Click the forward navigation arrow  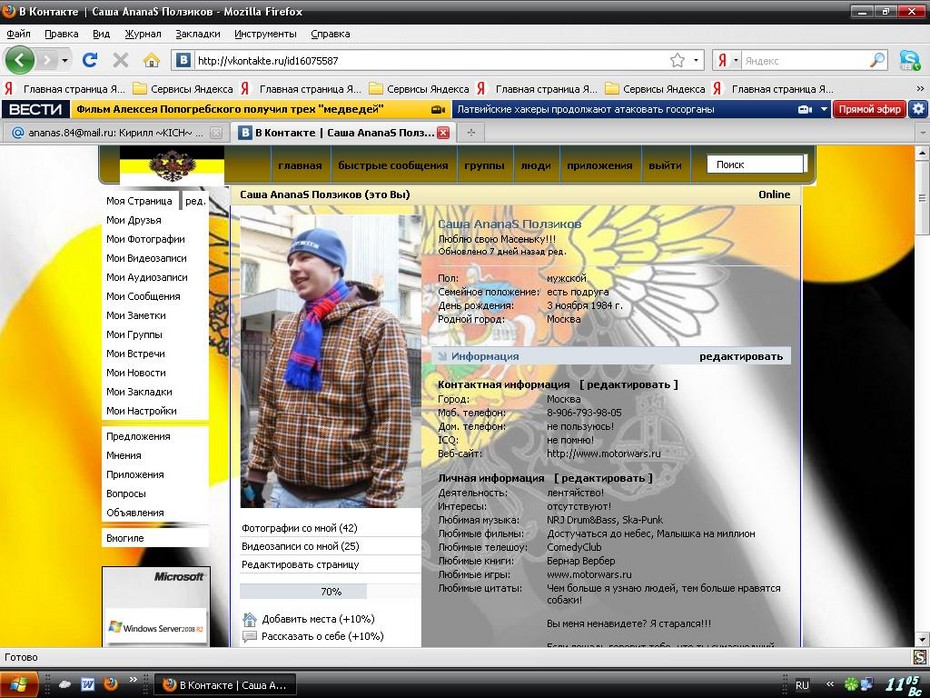47,60
